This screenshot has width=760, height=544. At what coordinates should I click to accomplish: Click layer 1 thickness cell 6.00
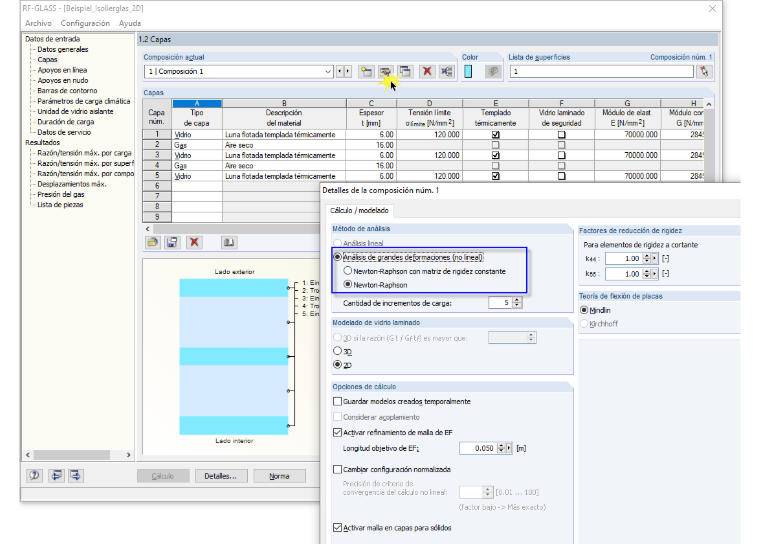[x=371, y=135]
